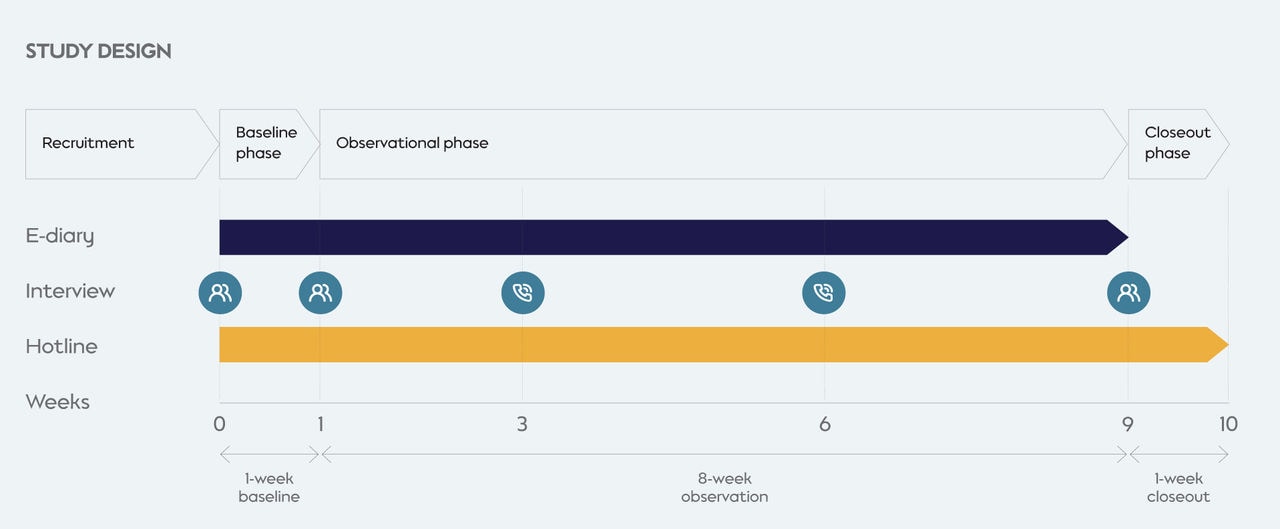This screenshot has width=1280, height=529.
Task: Click week 10 at the end of the timeline
Action: tap(1228, 424)
